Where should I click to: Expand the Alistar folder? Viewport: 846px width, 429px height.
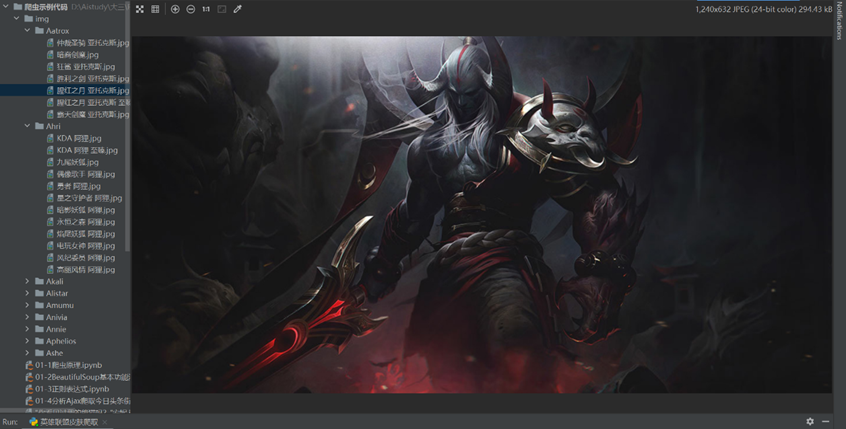(28, 293)
